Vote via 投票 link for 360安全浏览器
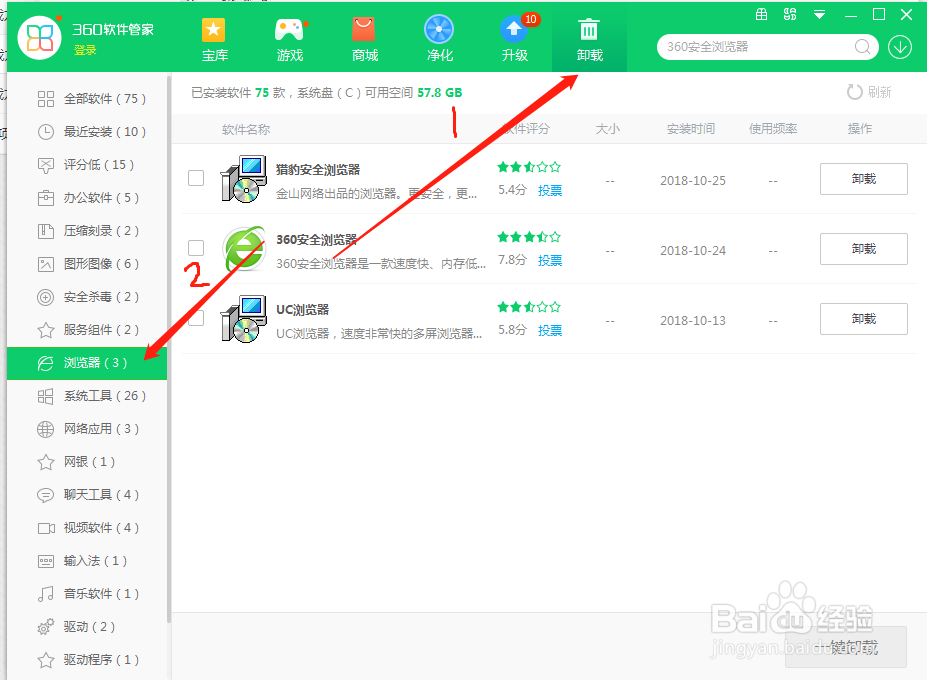Screen dimensions: 927x680 (549, 260)
